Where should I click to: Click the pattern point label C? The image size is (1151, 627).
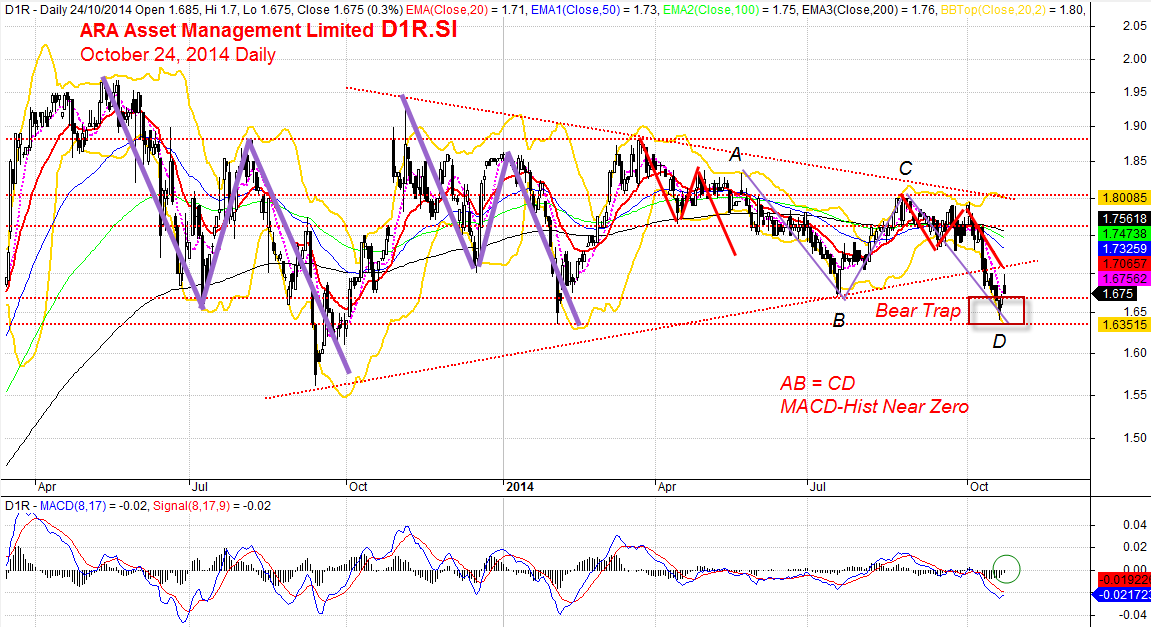point(906,169)
